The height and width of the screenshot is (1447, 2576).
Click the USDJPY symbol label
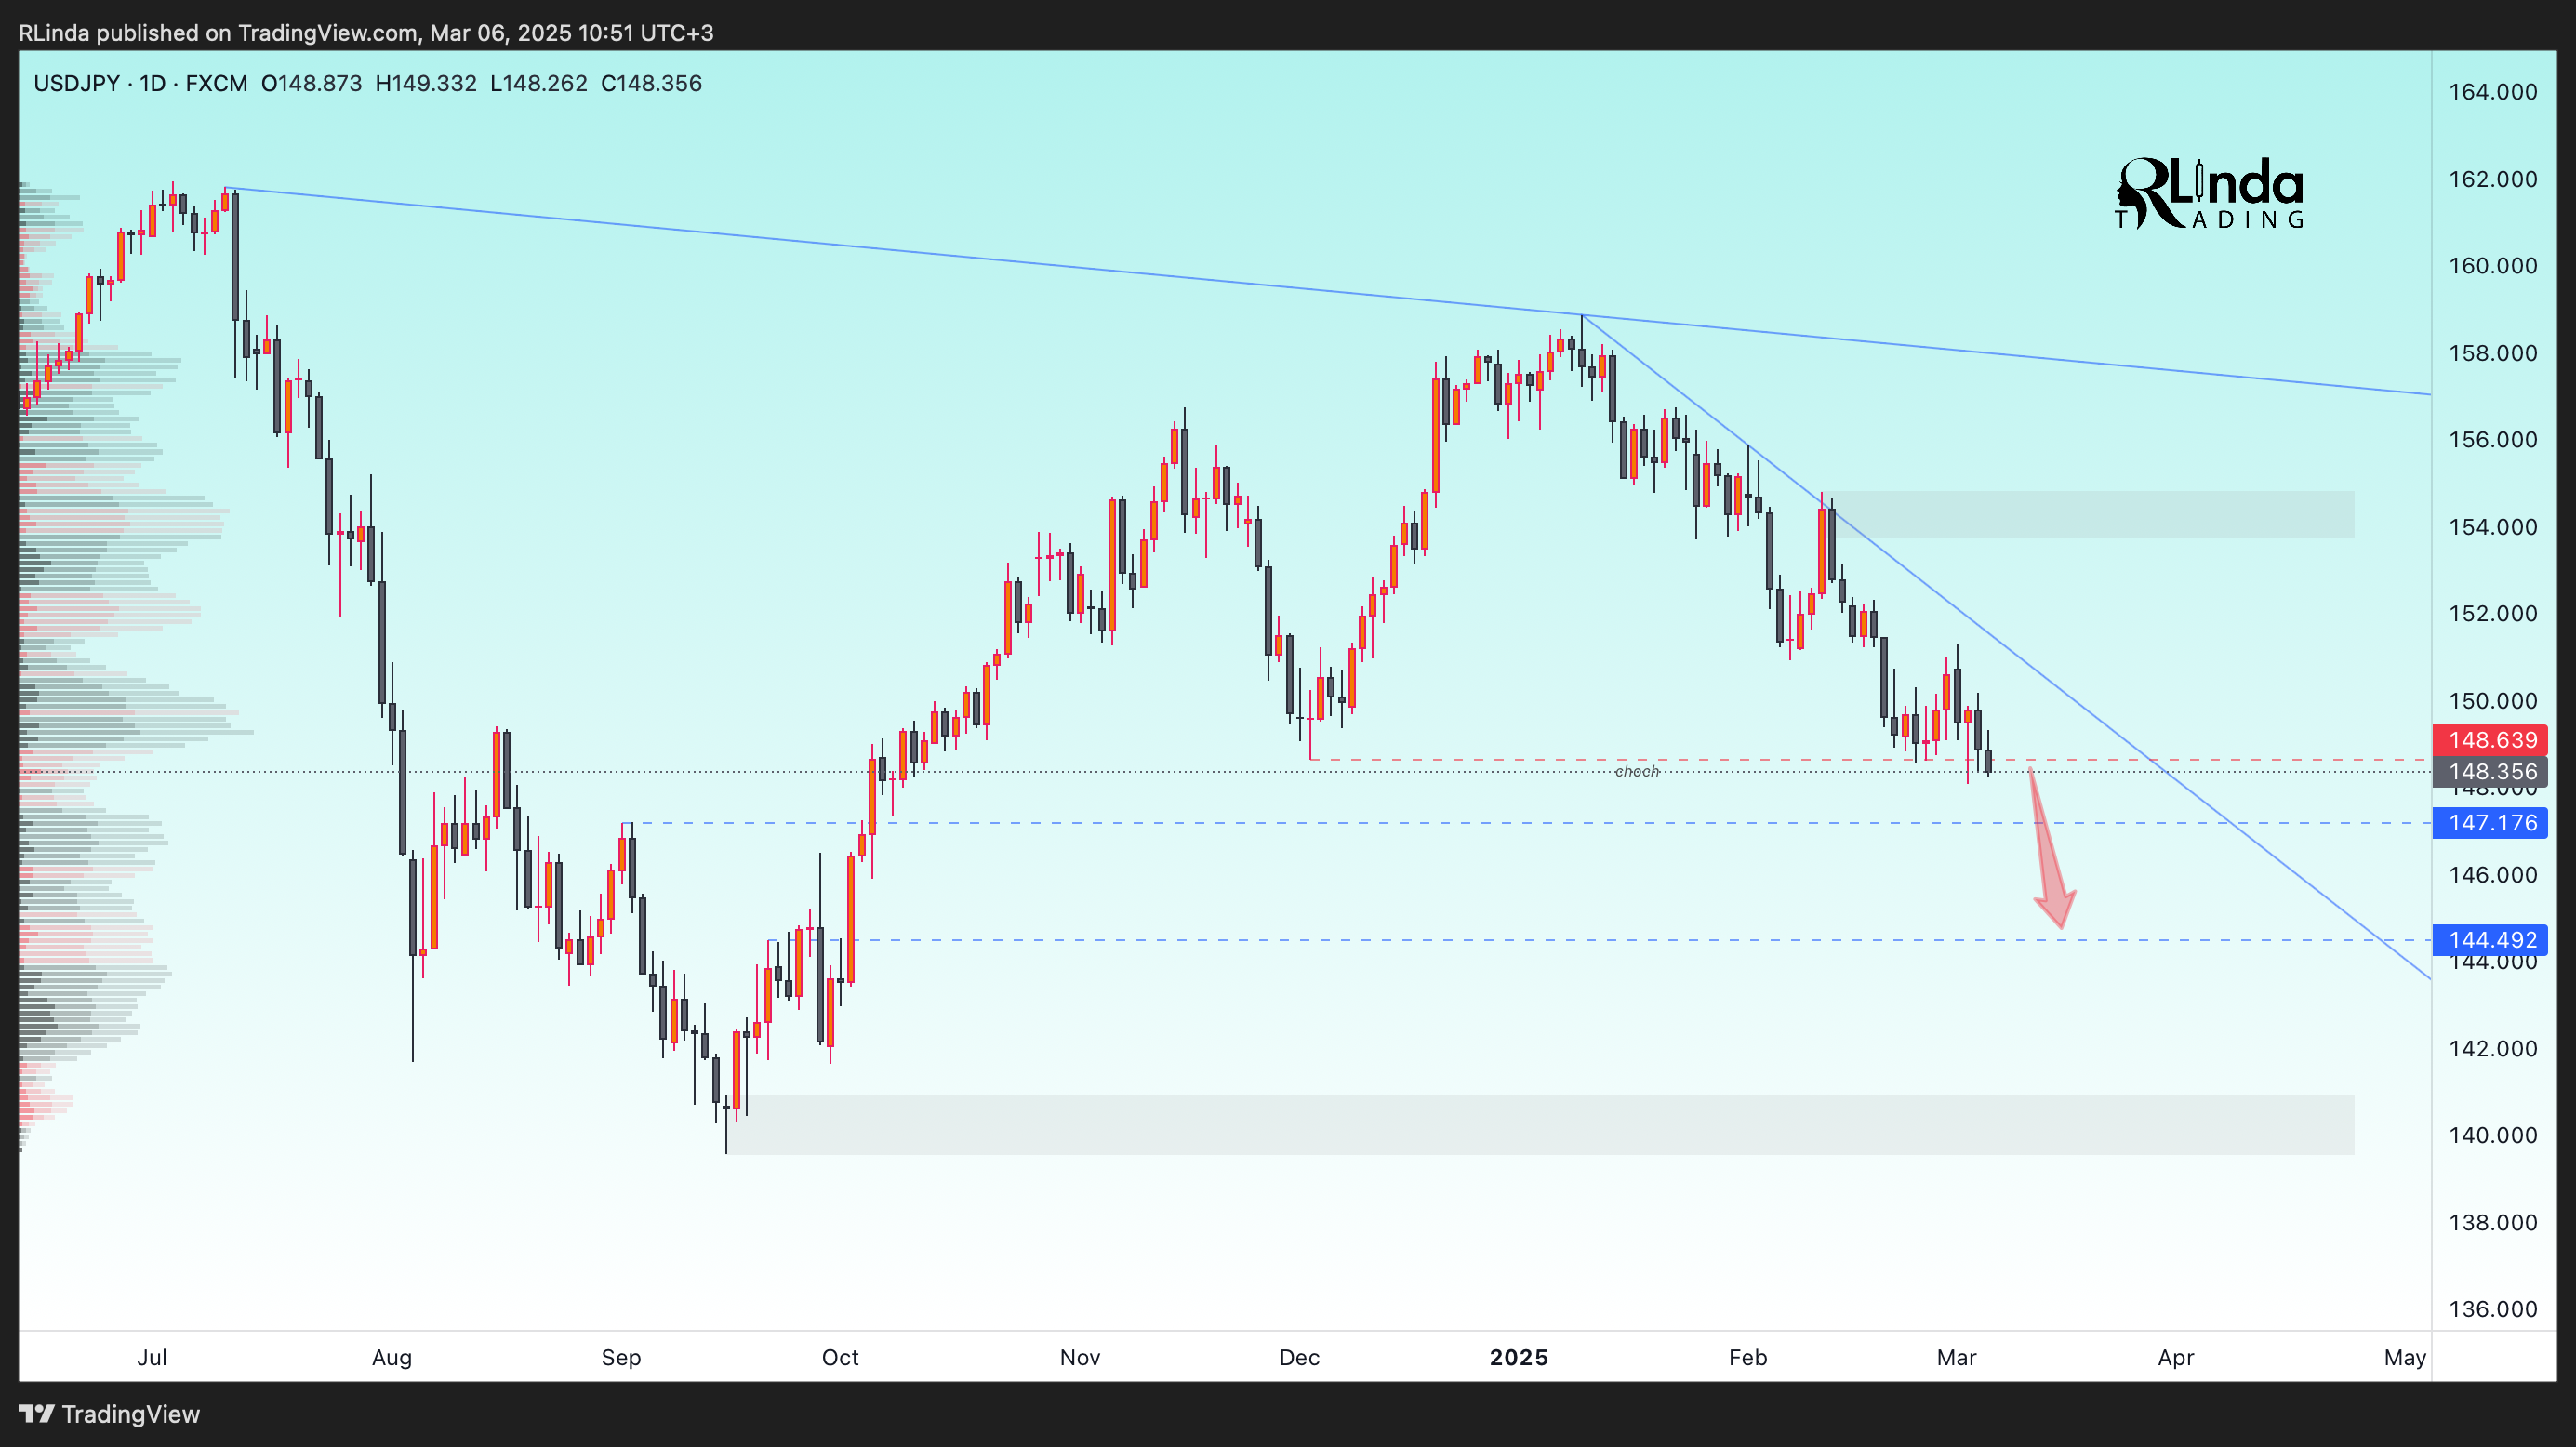77,83
